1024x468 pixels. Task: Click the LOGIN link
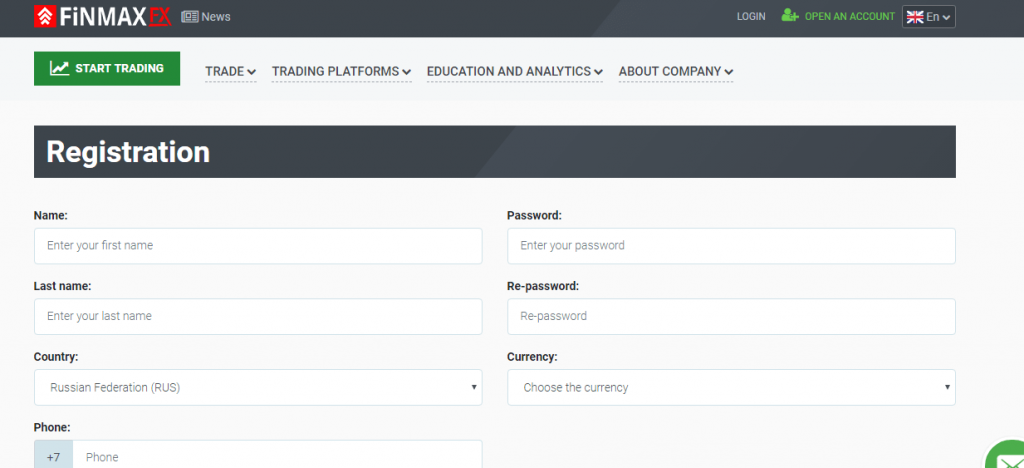[751, 16]
